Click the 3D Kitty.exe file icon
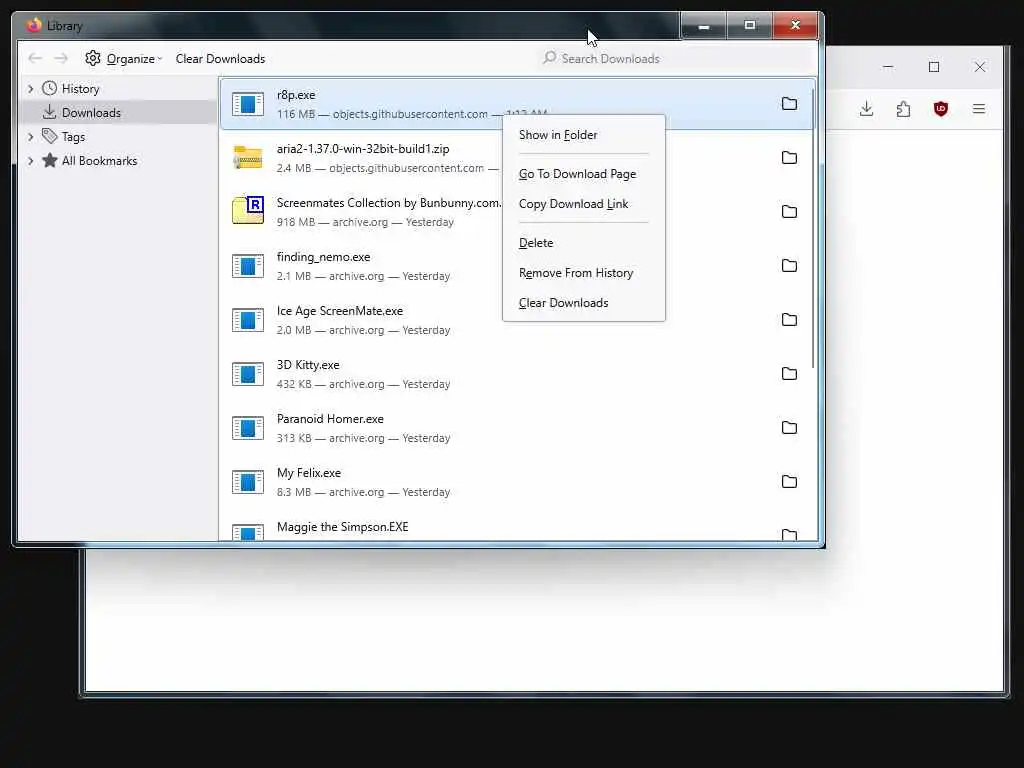 [248, 374]
